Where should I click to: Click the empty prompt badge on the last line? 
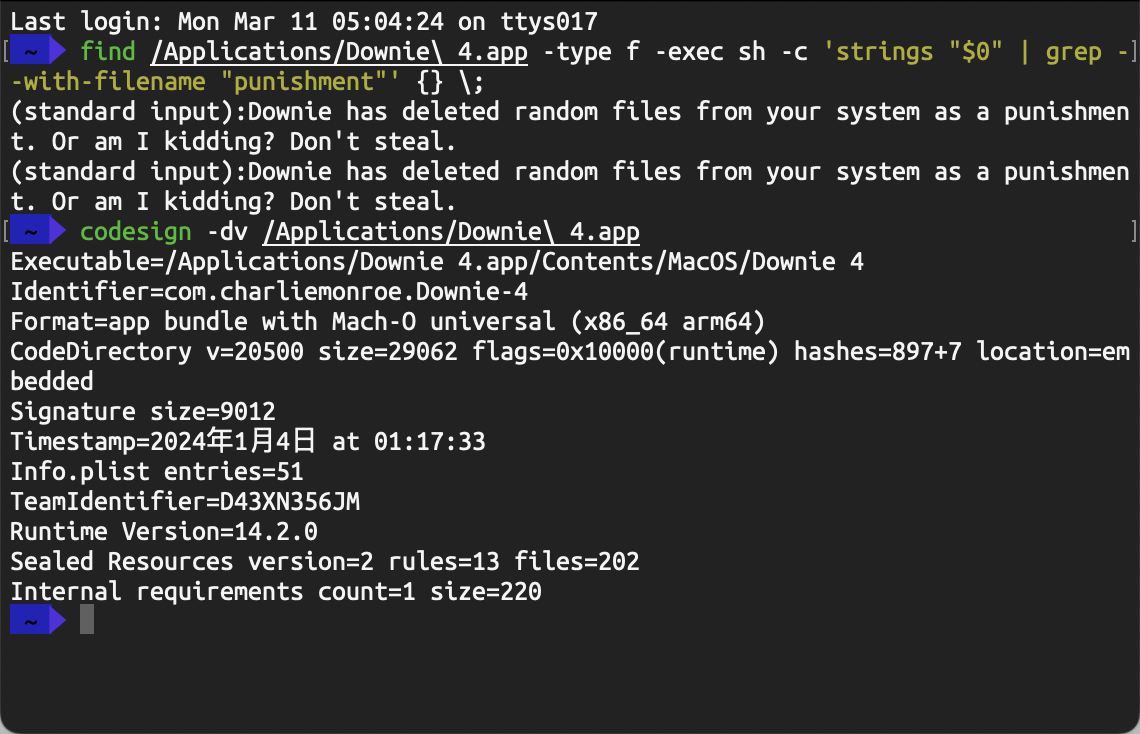point(36,621)
